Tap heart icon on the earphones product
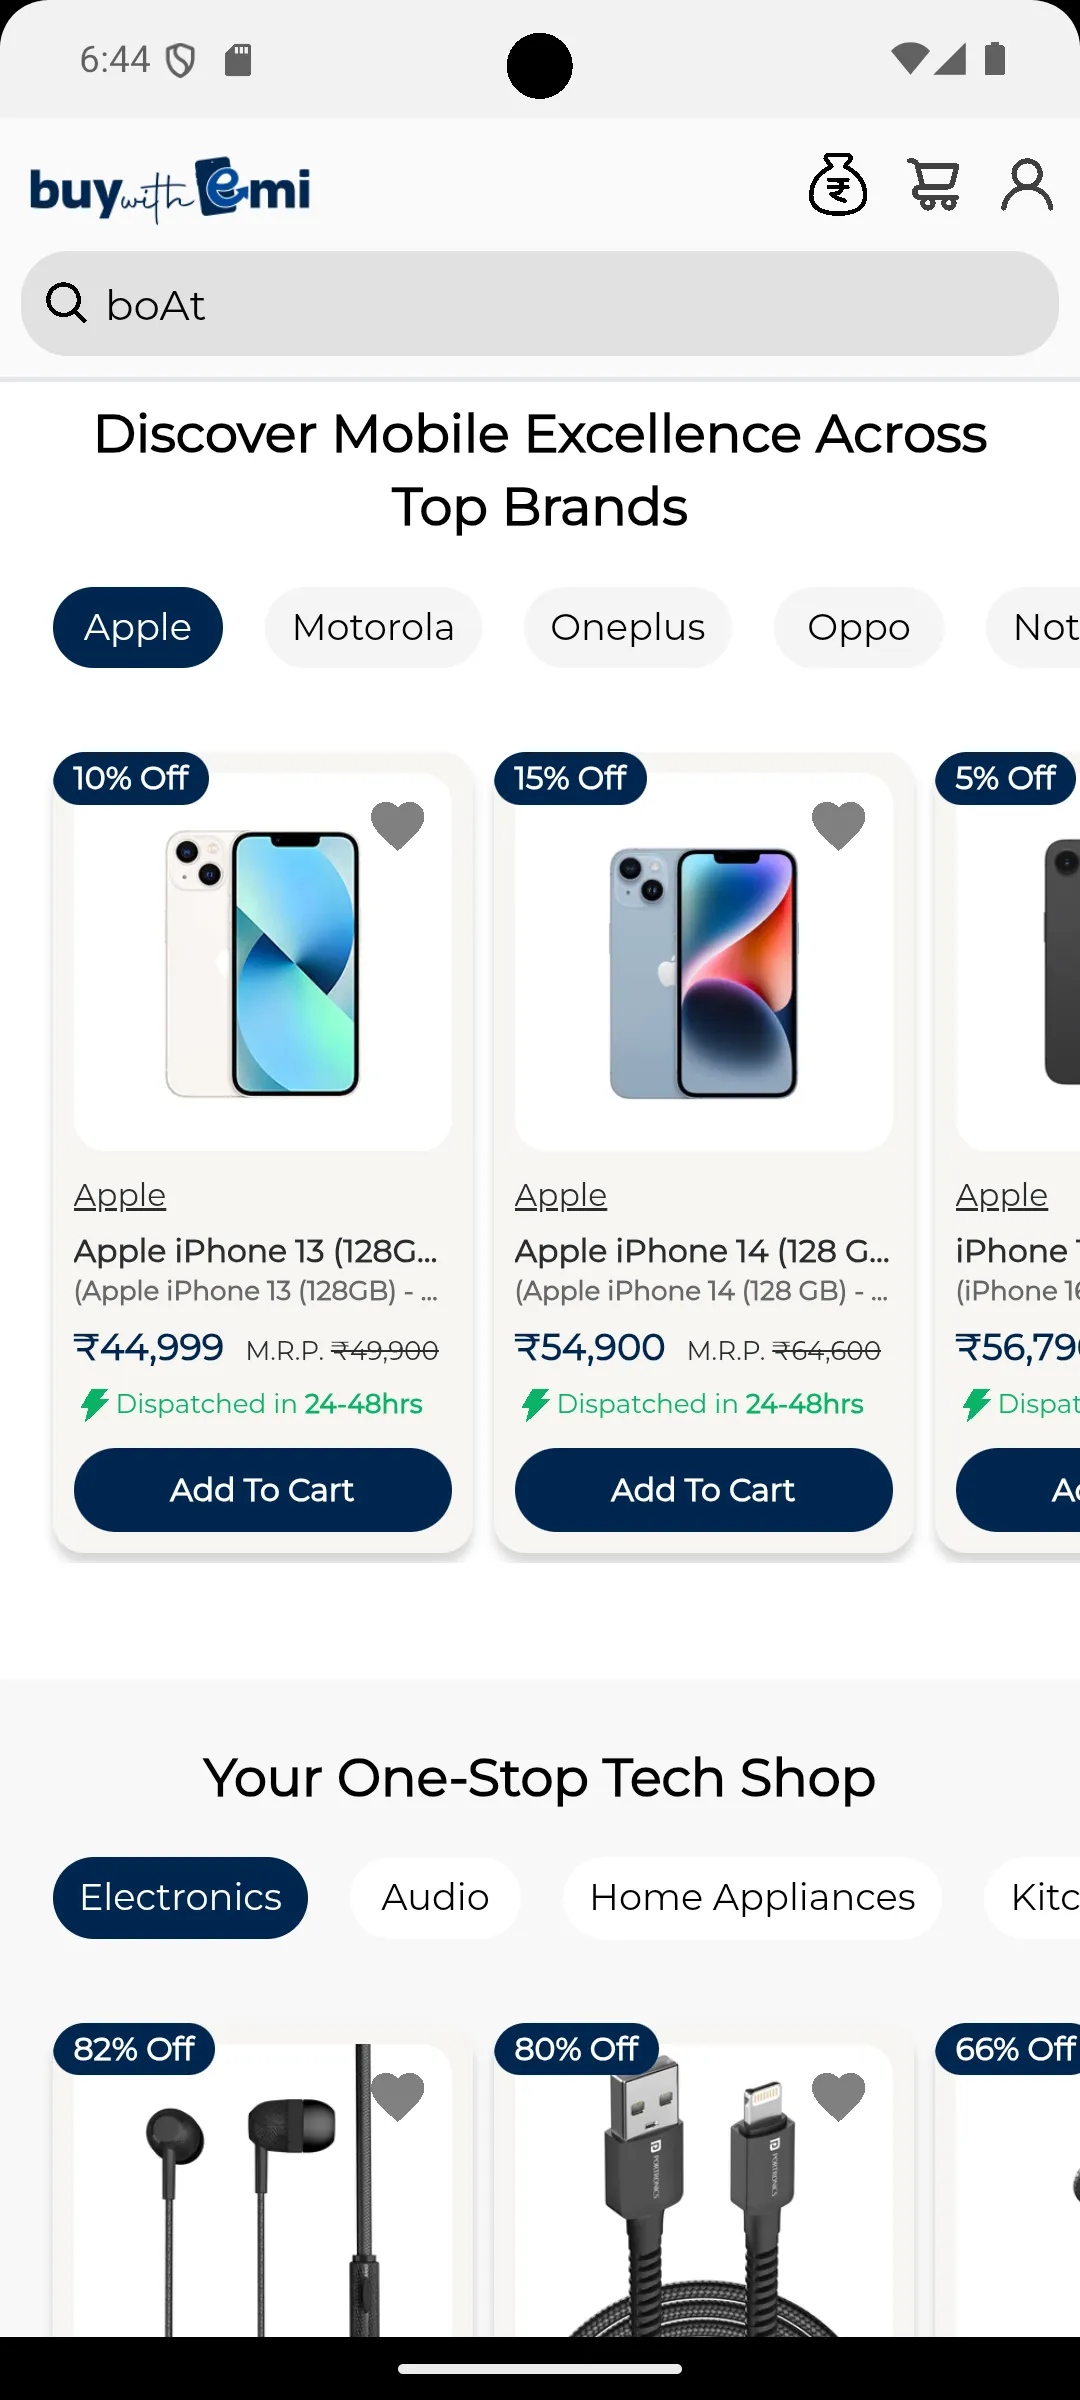Viewport: 1080px width, 2400px height. [397, 2097]
